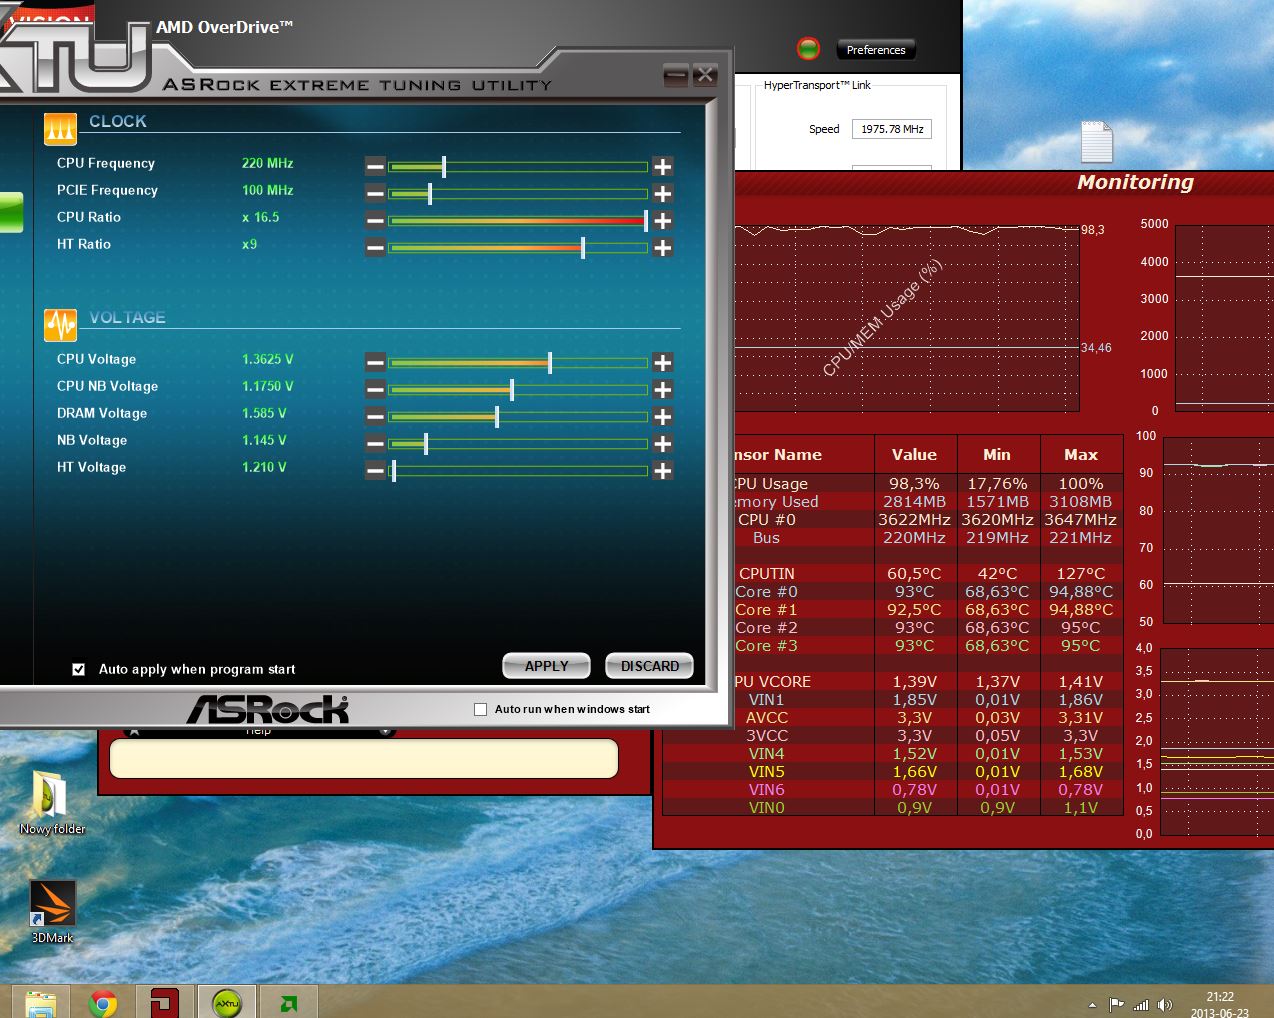
Task: Increase CPU Voltage with plus button
Action: [662, 362]
